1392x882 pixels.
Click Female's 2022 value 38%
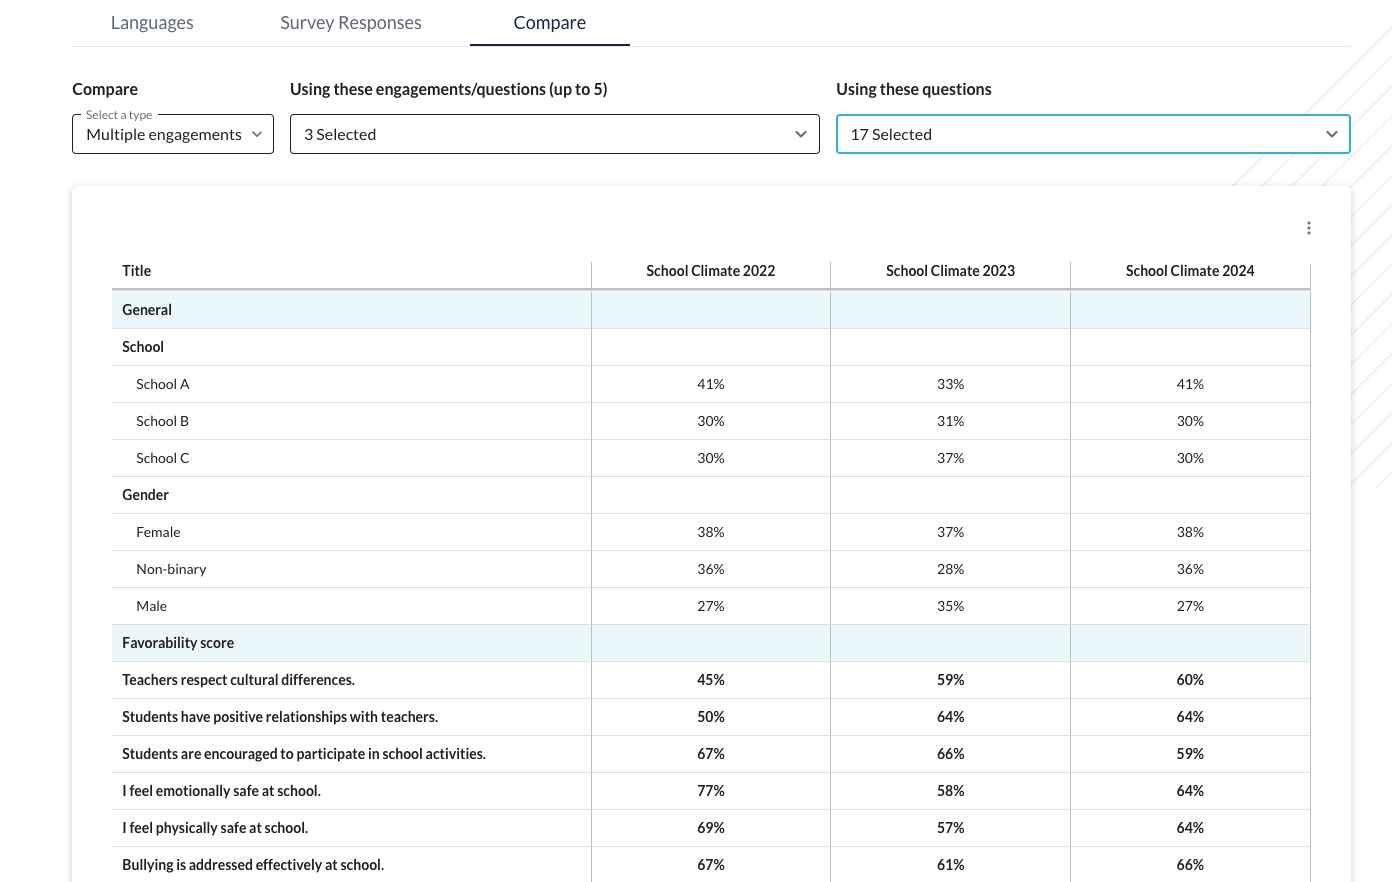711,532
